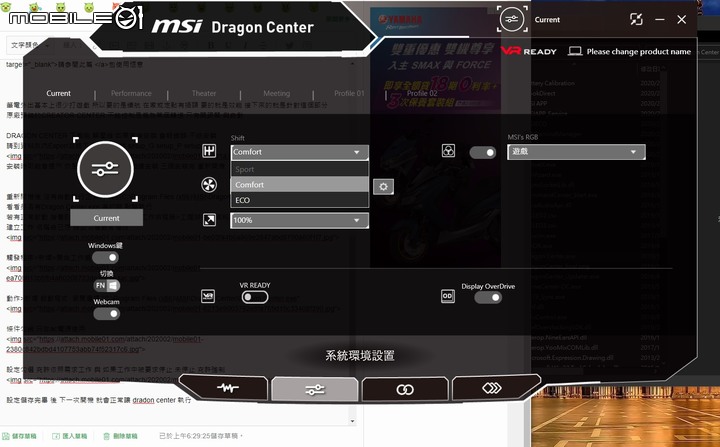The height and width of the screenshot is (447, 720).
Task: Toggle the Webcam switch
Action: (106, 314)
